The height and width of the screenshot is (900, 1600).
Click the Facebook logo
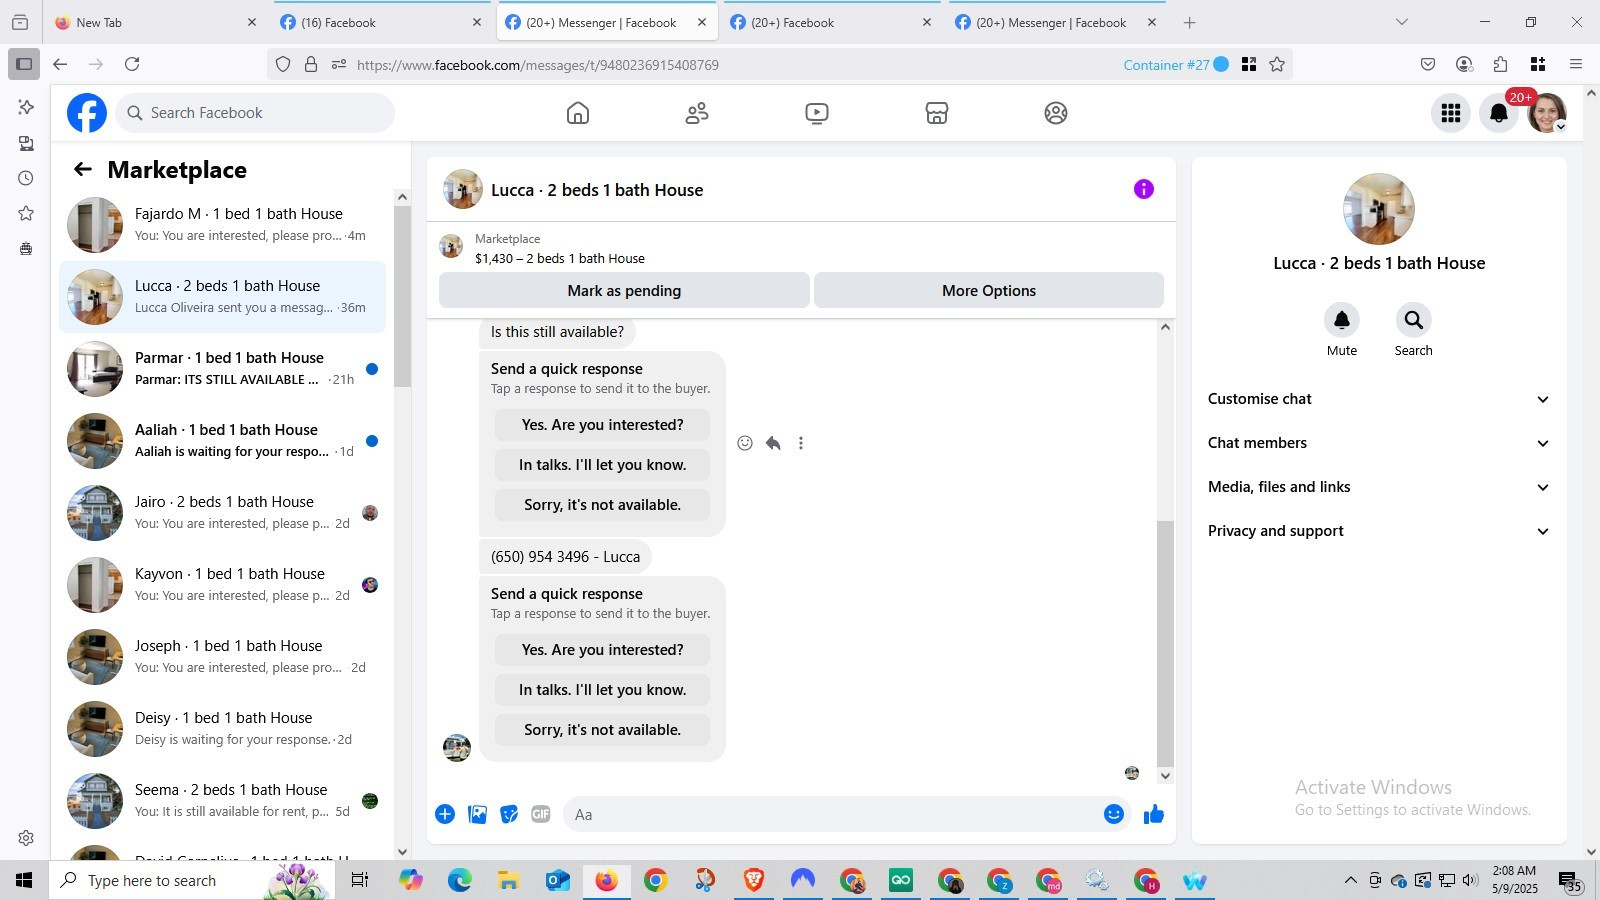tap(87, 113)
